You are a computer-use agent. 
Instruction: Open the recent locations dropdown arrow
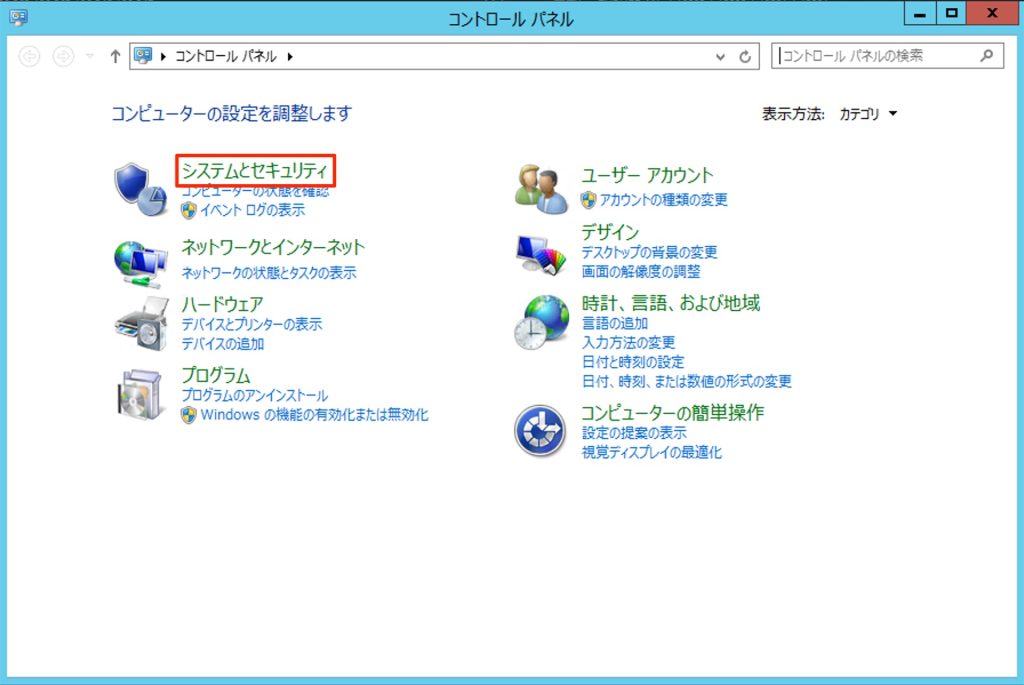[90, 56]
